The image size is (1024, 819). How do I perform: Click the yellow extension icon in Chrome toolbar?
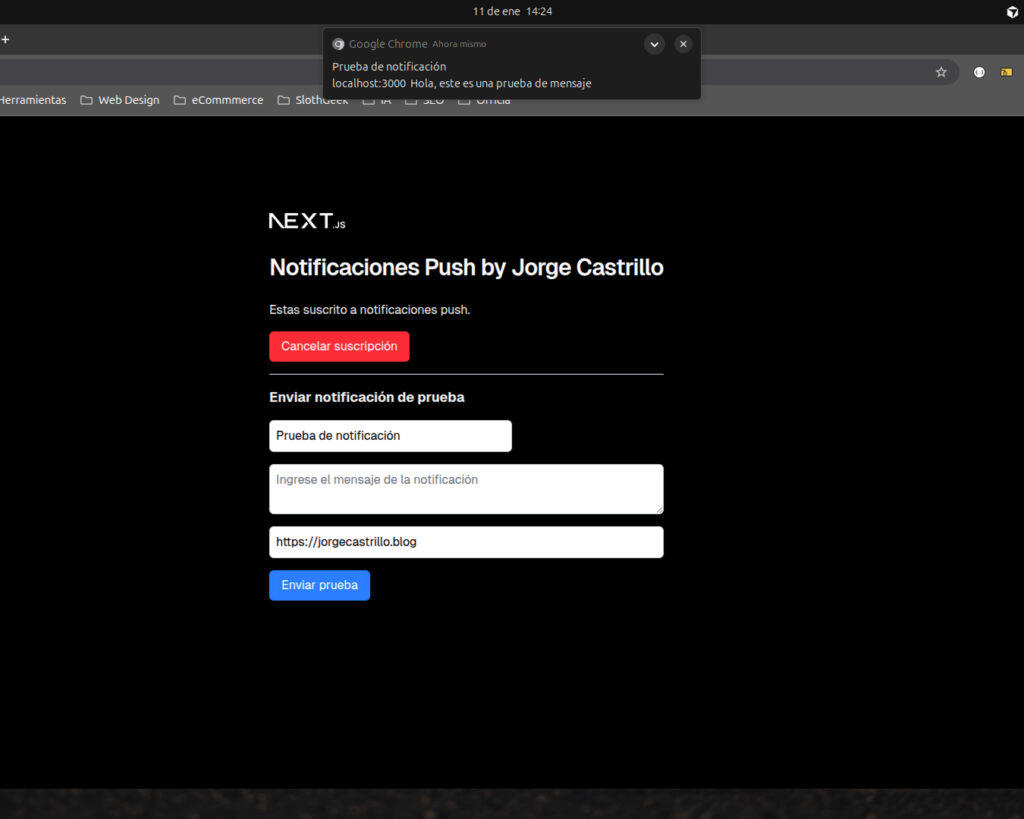tap(1006, 72)
